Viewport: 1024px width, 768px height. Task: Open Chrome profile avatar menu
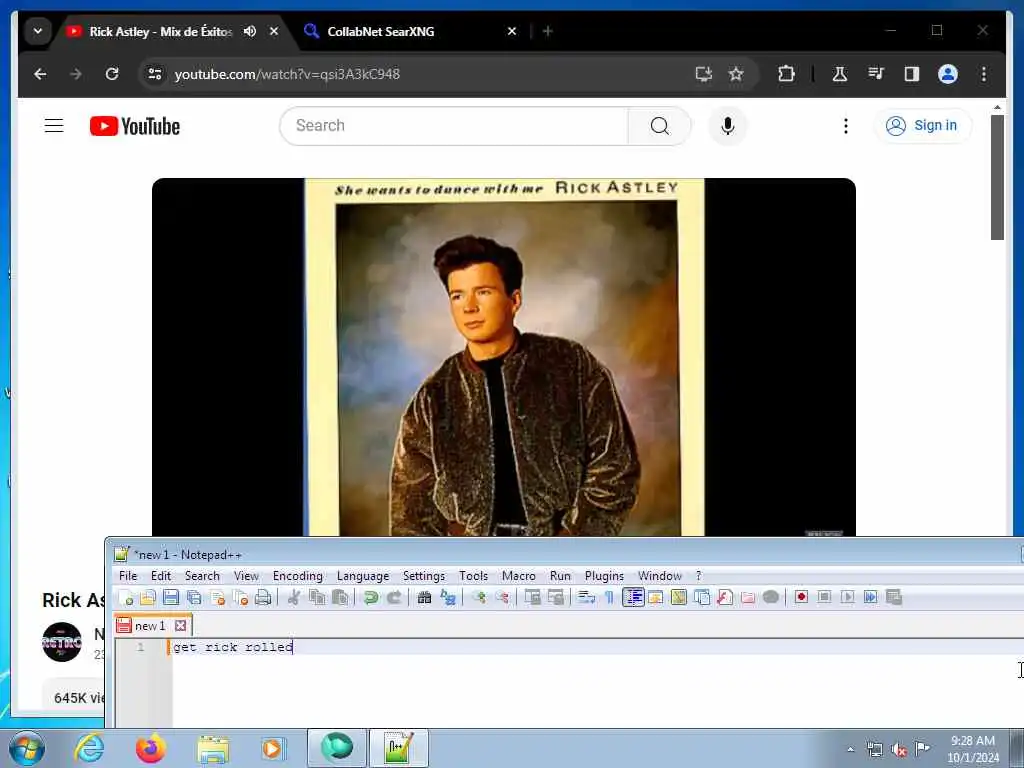tap(948, 74)
